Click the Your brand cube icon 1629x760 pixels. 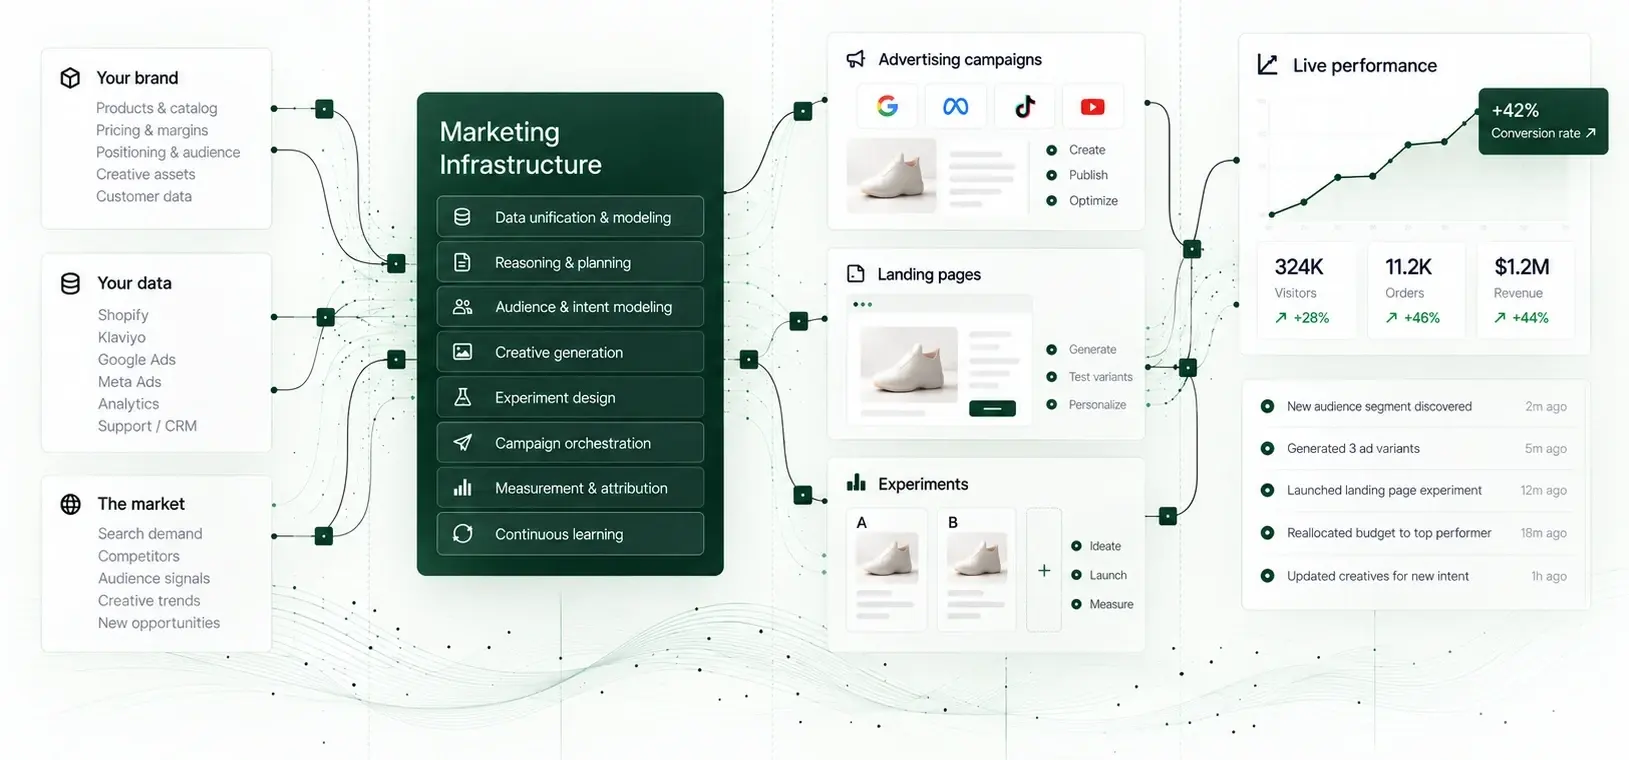[70, 78]
